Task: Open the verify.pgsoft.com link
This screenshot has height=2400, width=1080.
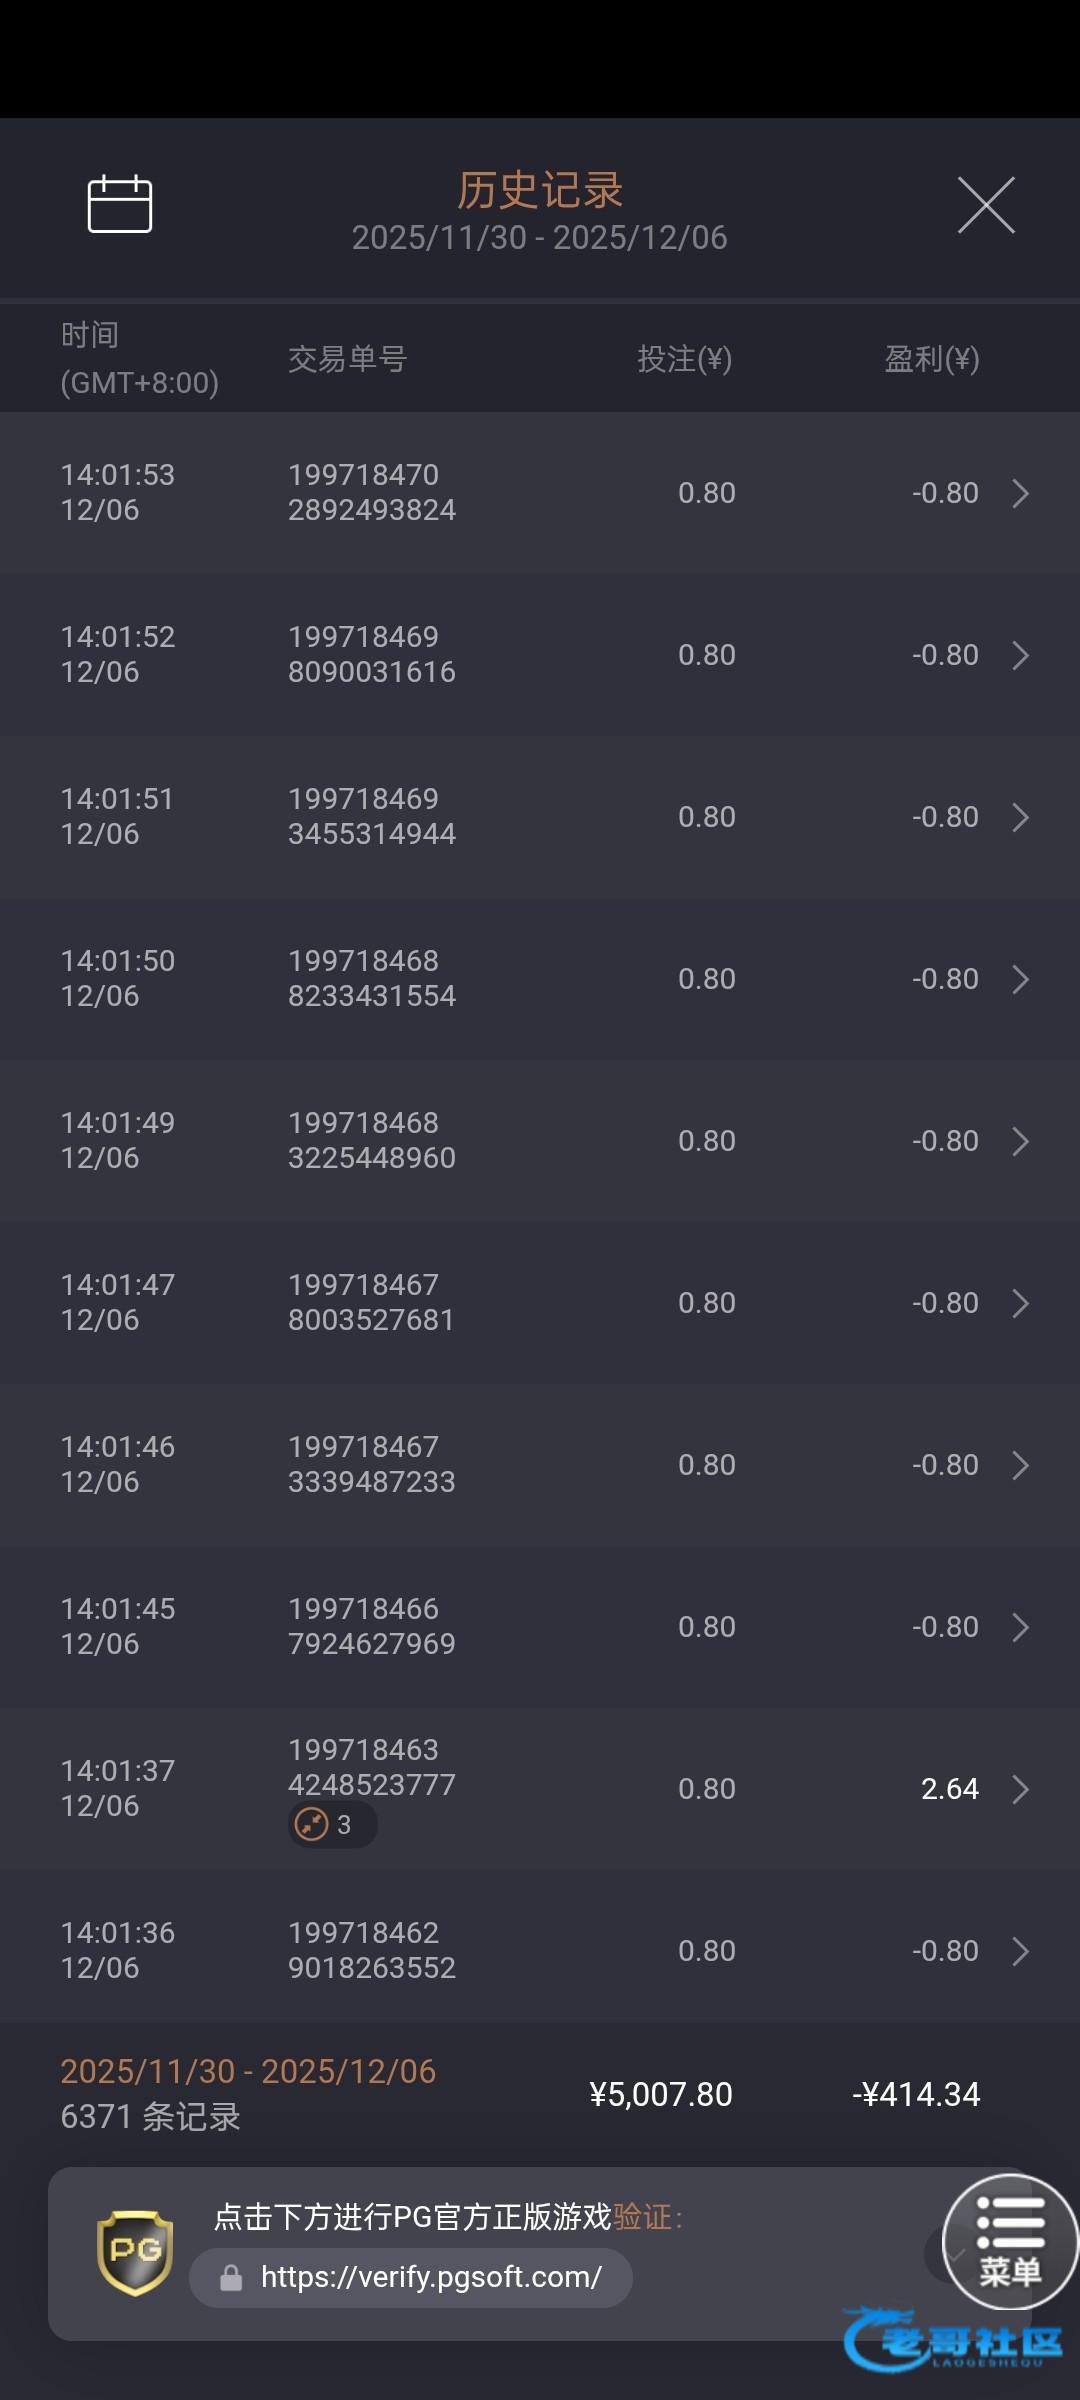Action: pos(430,2278)
